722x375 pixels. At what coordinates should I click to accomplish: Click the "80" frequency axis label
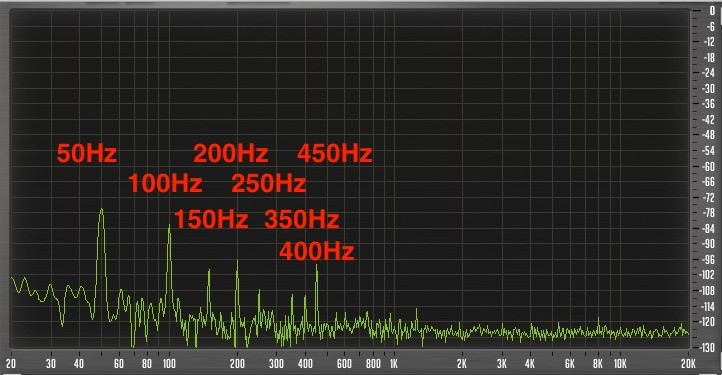click(147, 364)
